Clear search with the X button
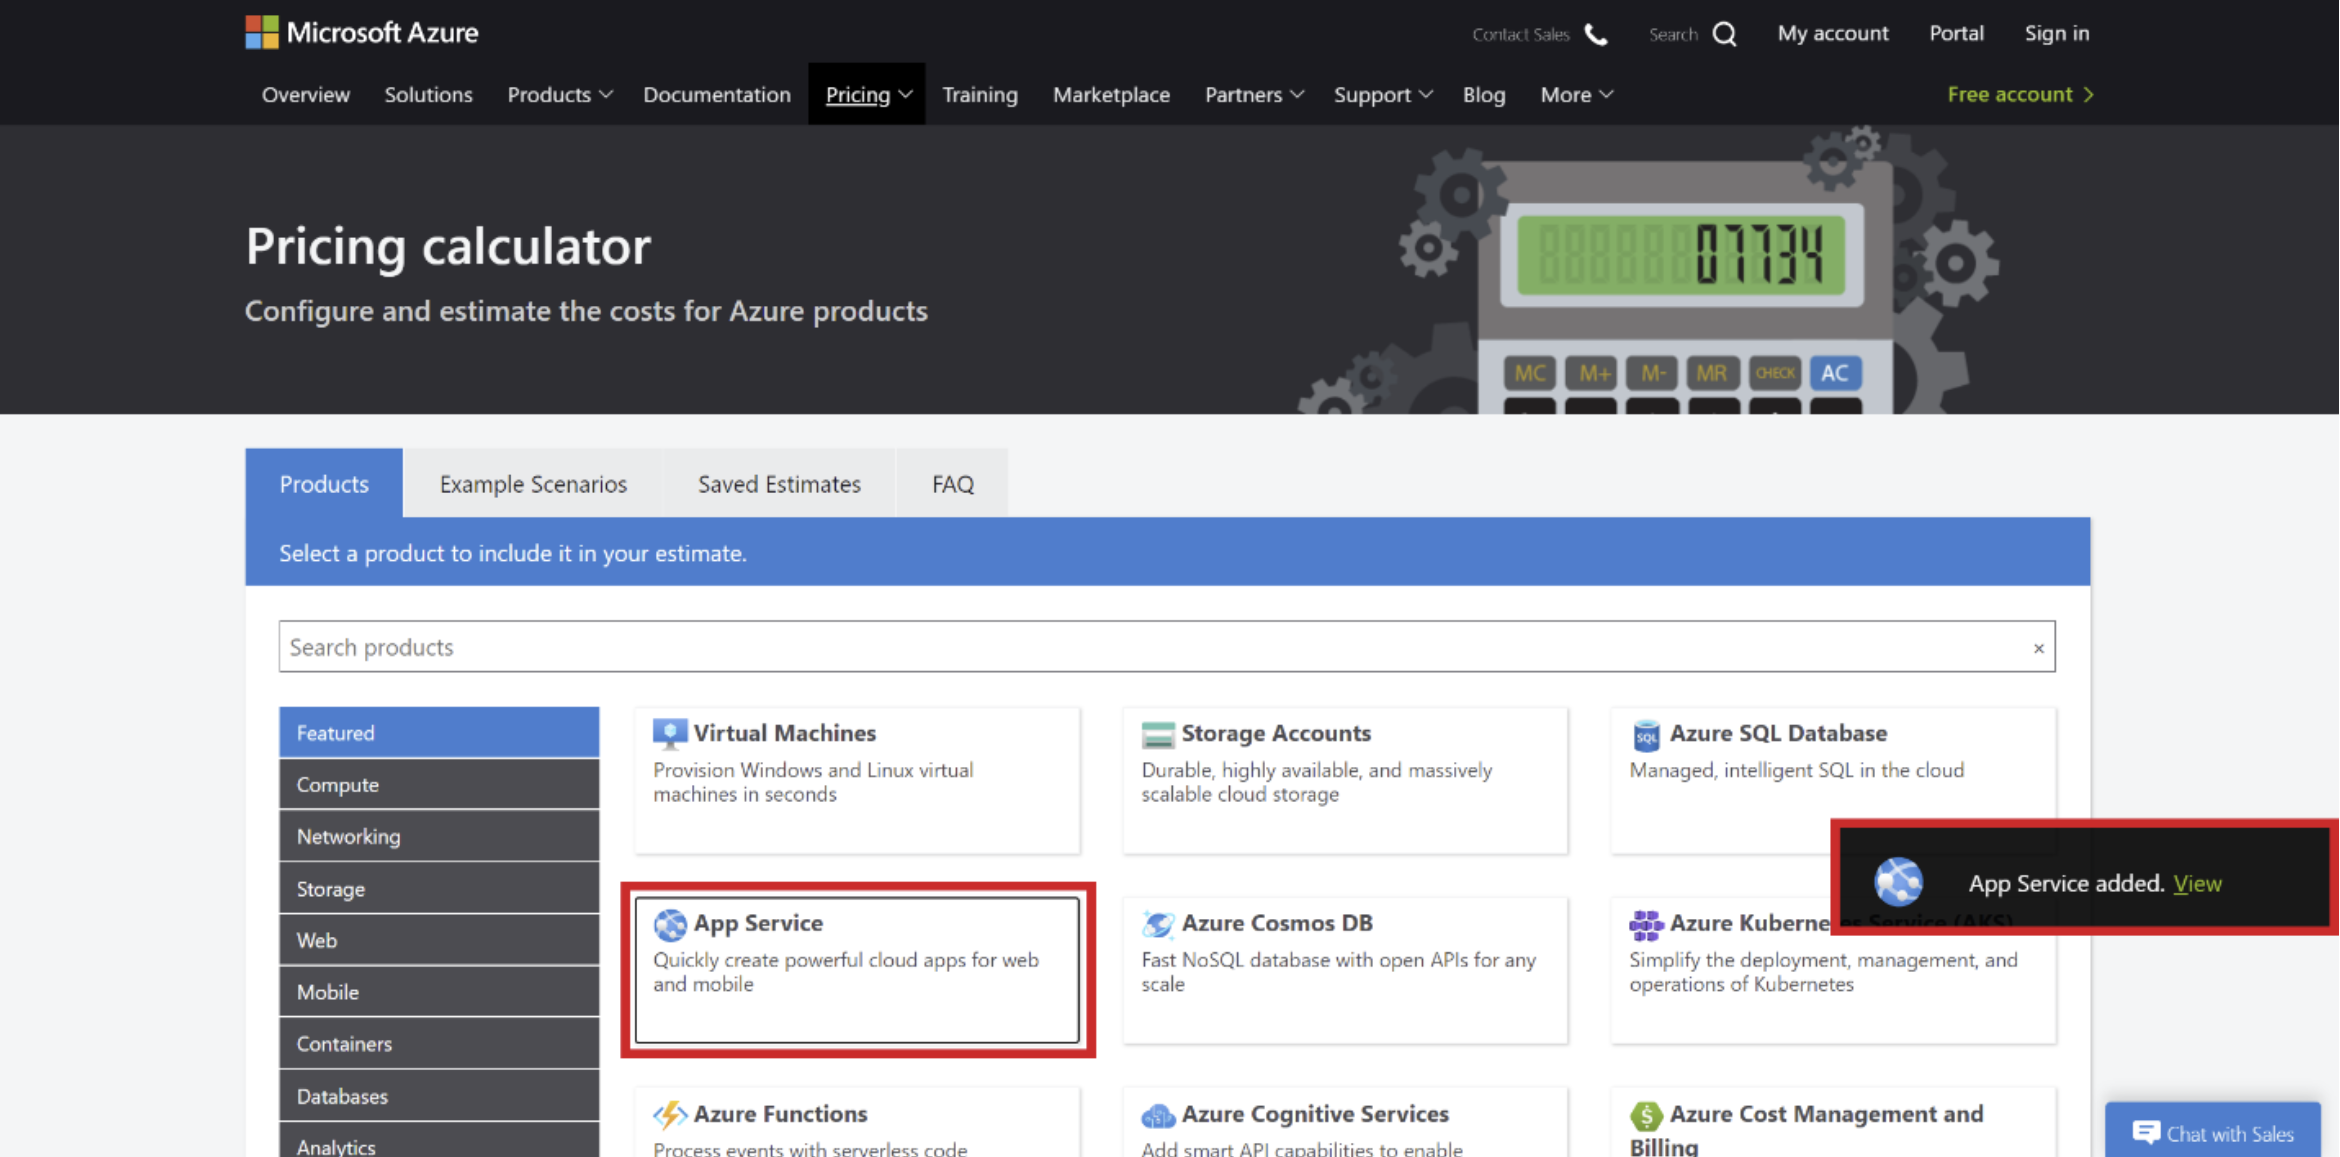 pyautogui.click(x=2038, y=648)
